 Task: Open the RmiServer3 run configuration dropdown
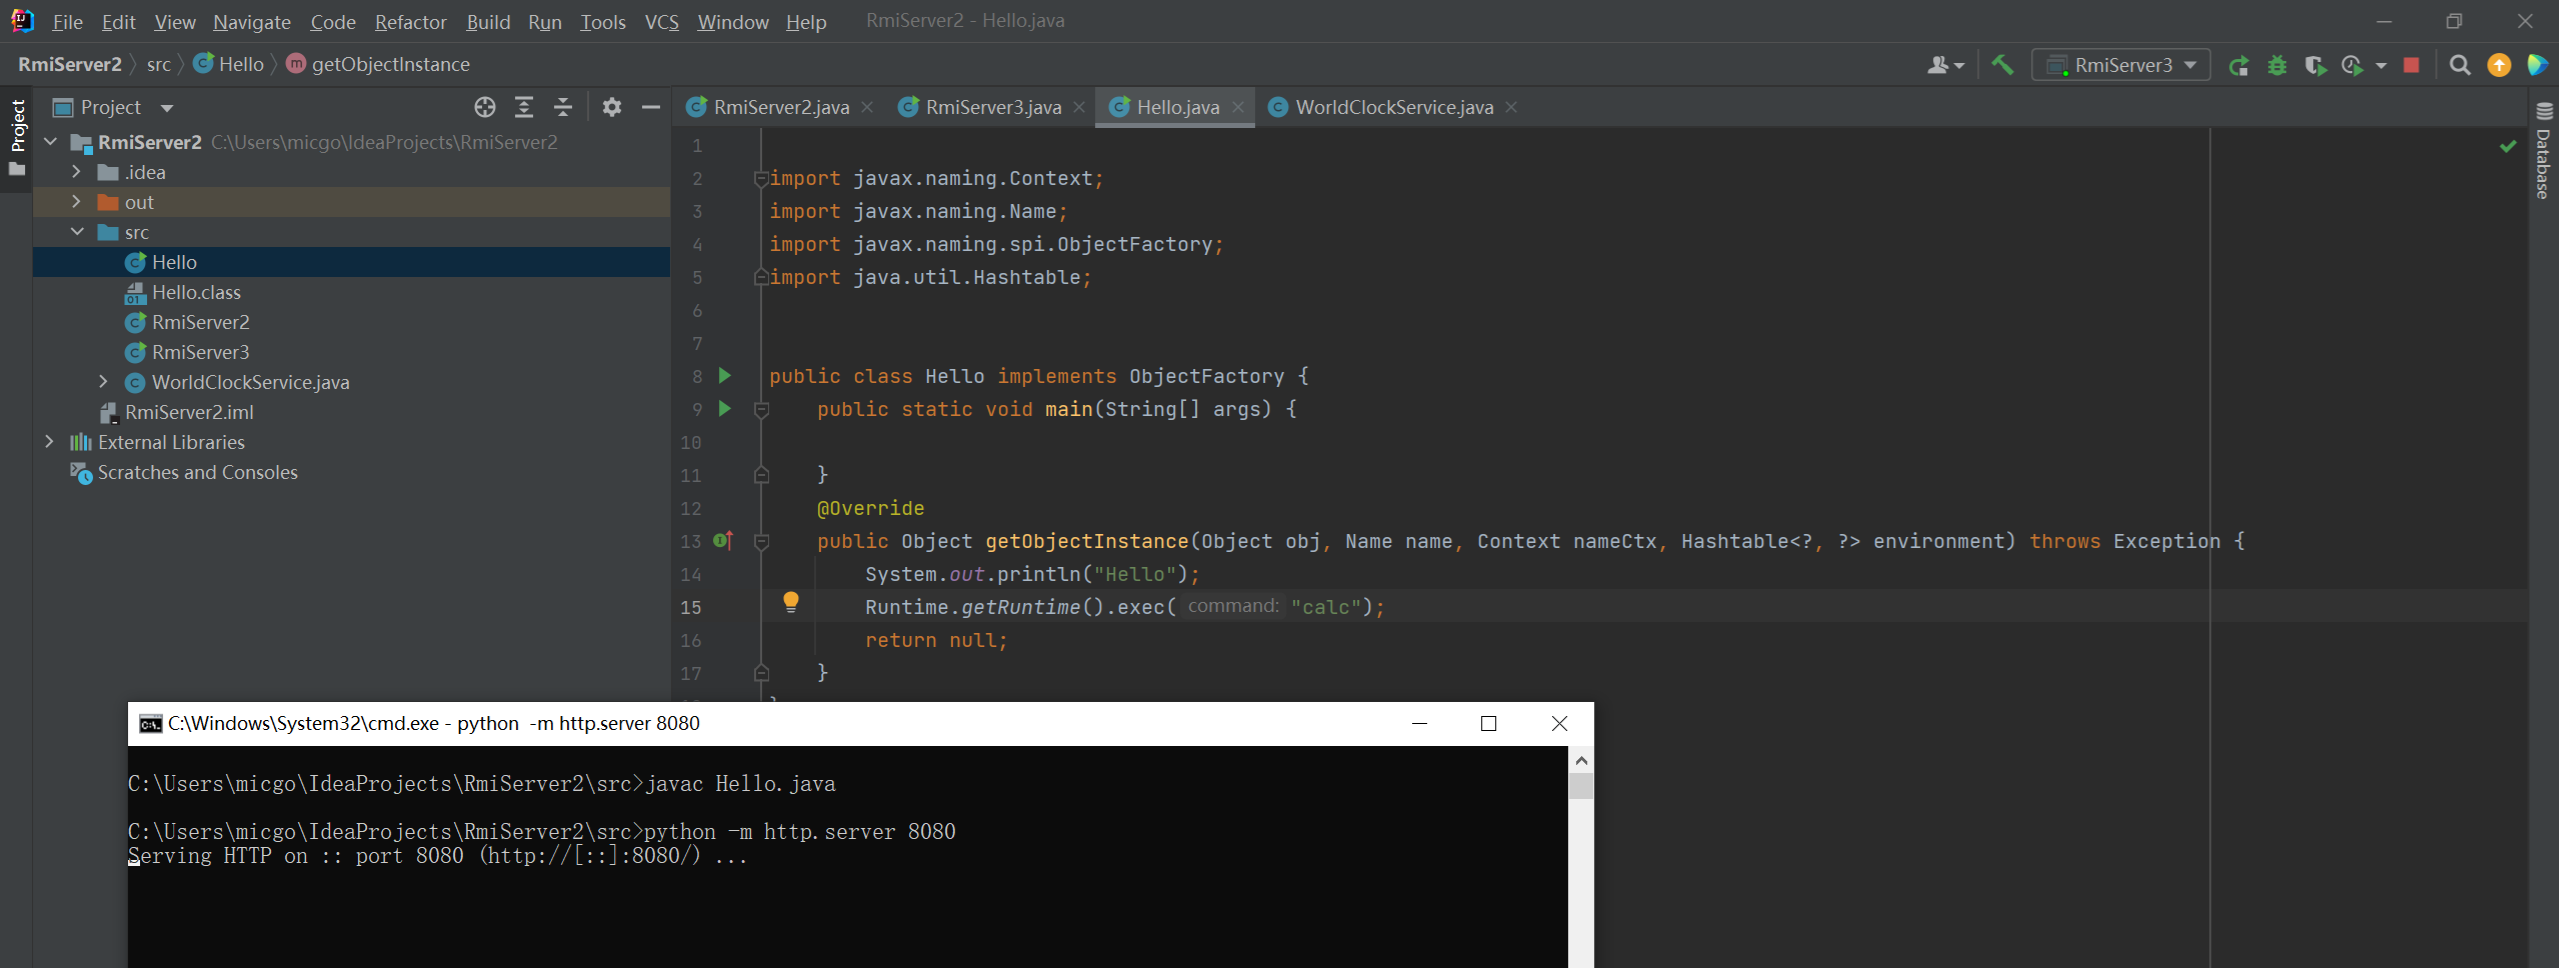point(2121,65)
